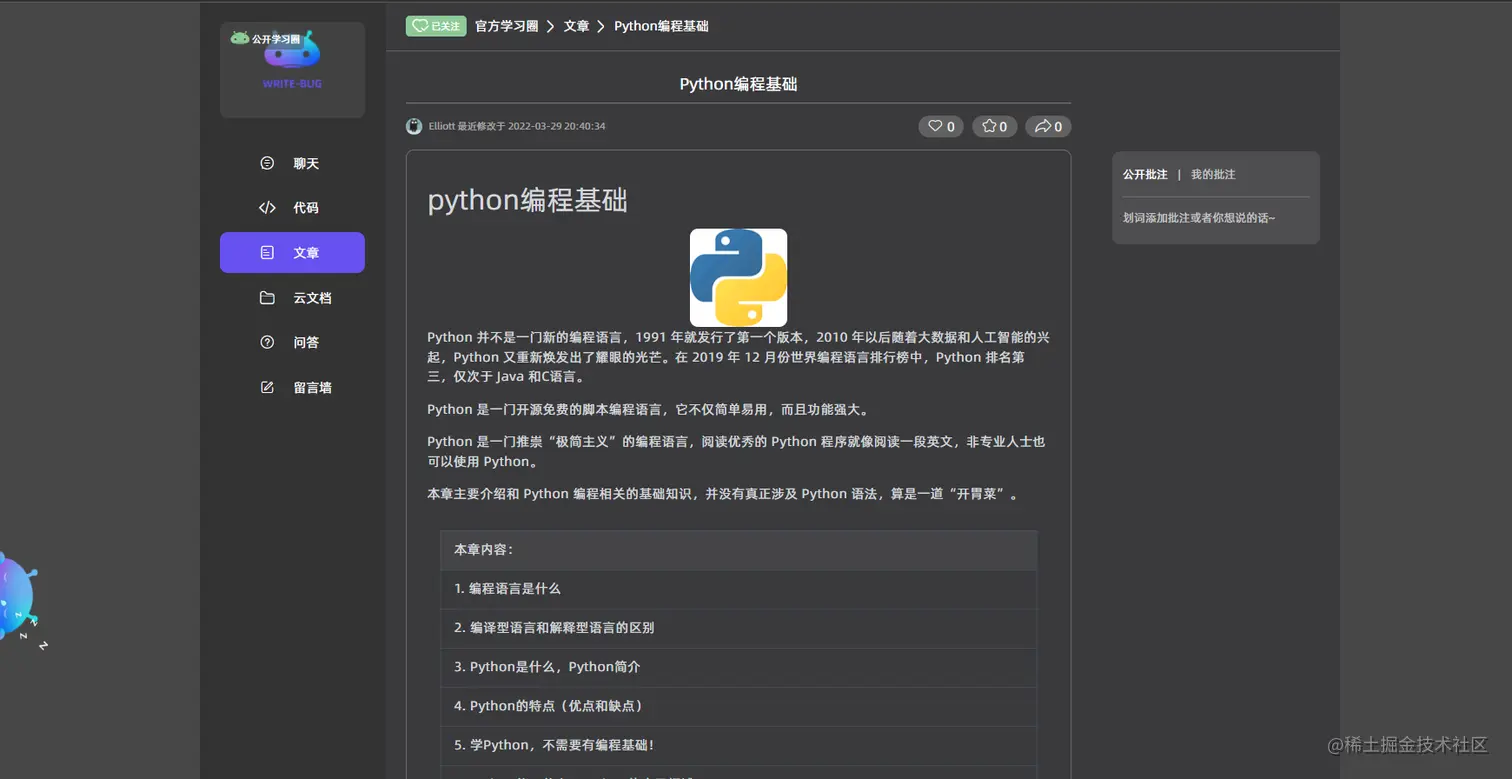Click the Python logo image in article
The height and width of the screenshot is (779, 1512).
tap(738, 277)
